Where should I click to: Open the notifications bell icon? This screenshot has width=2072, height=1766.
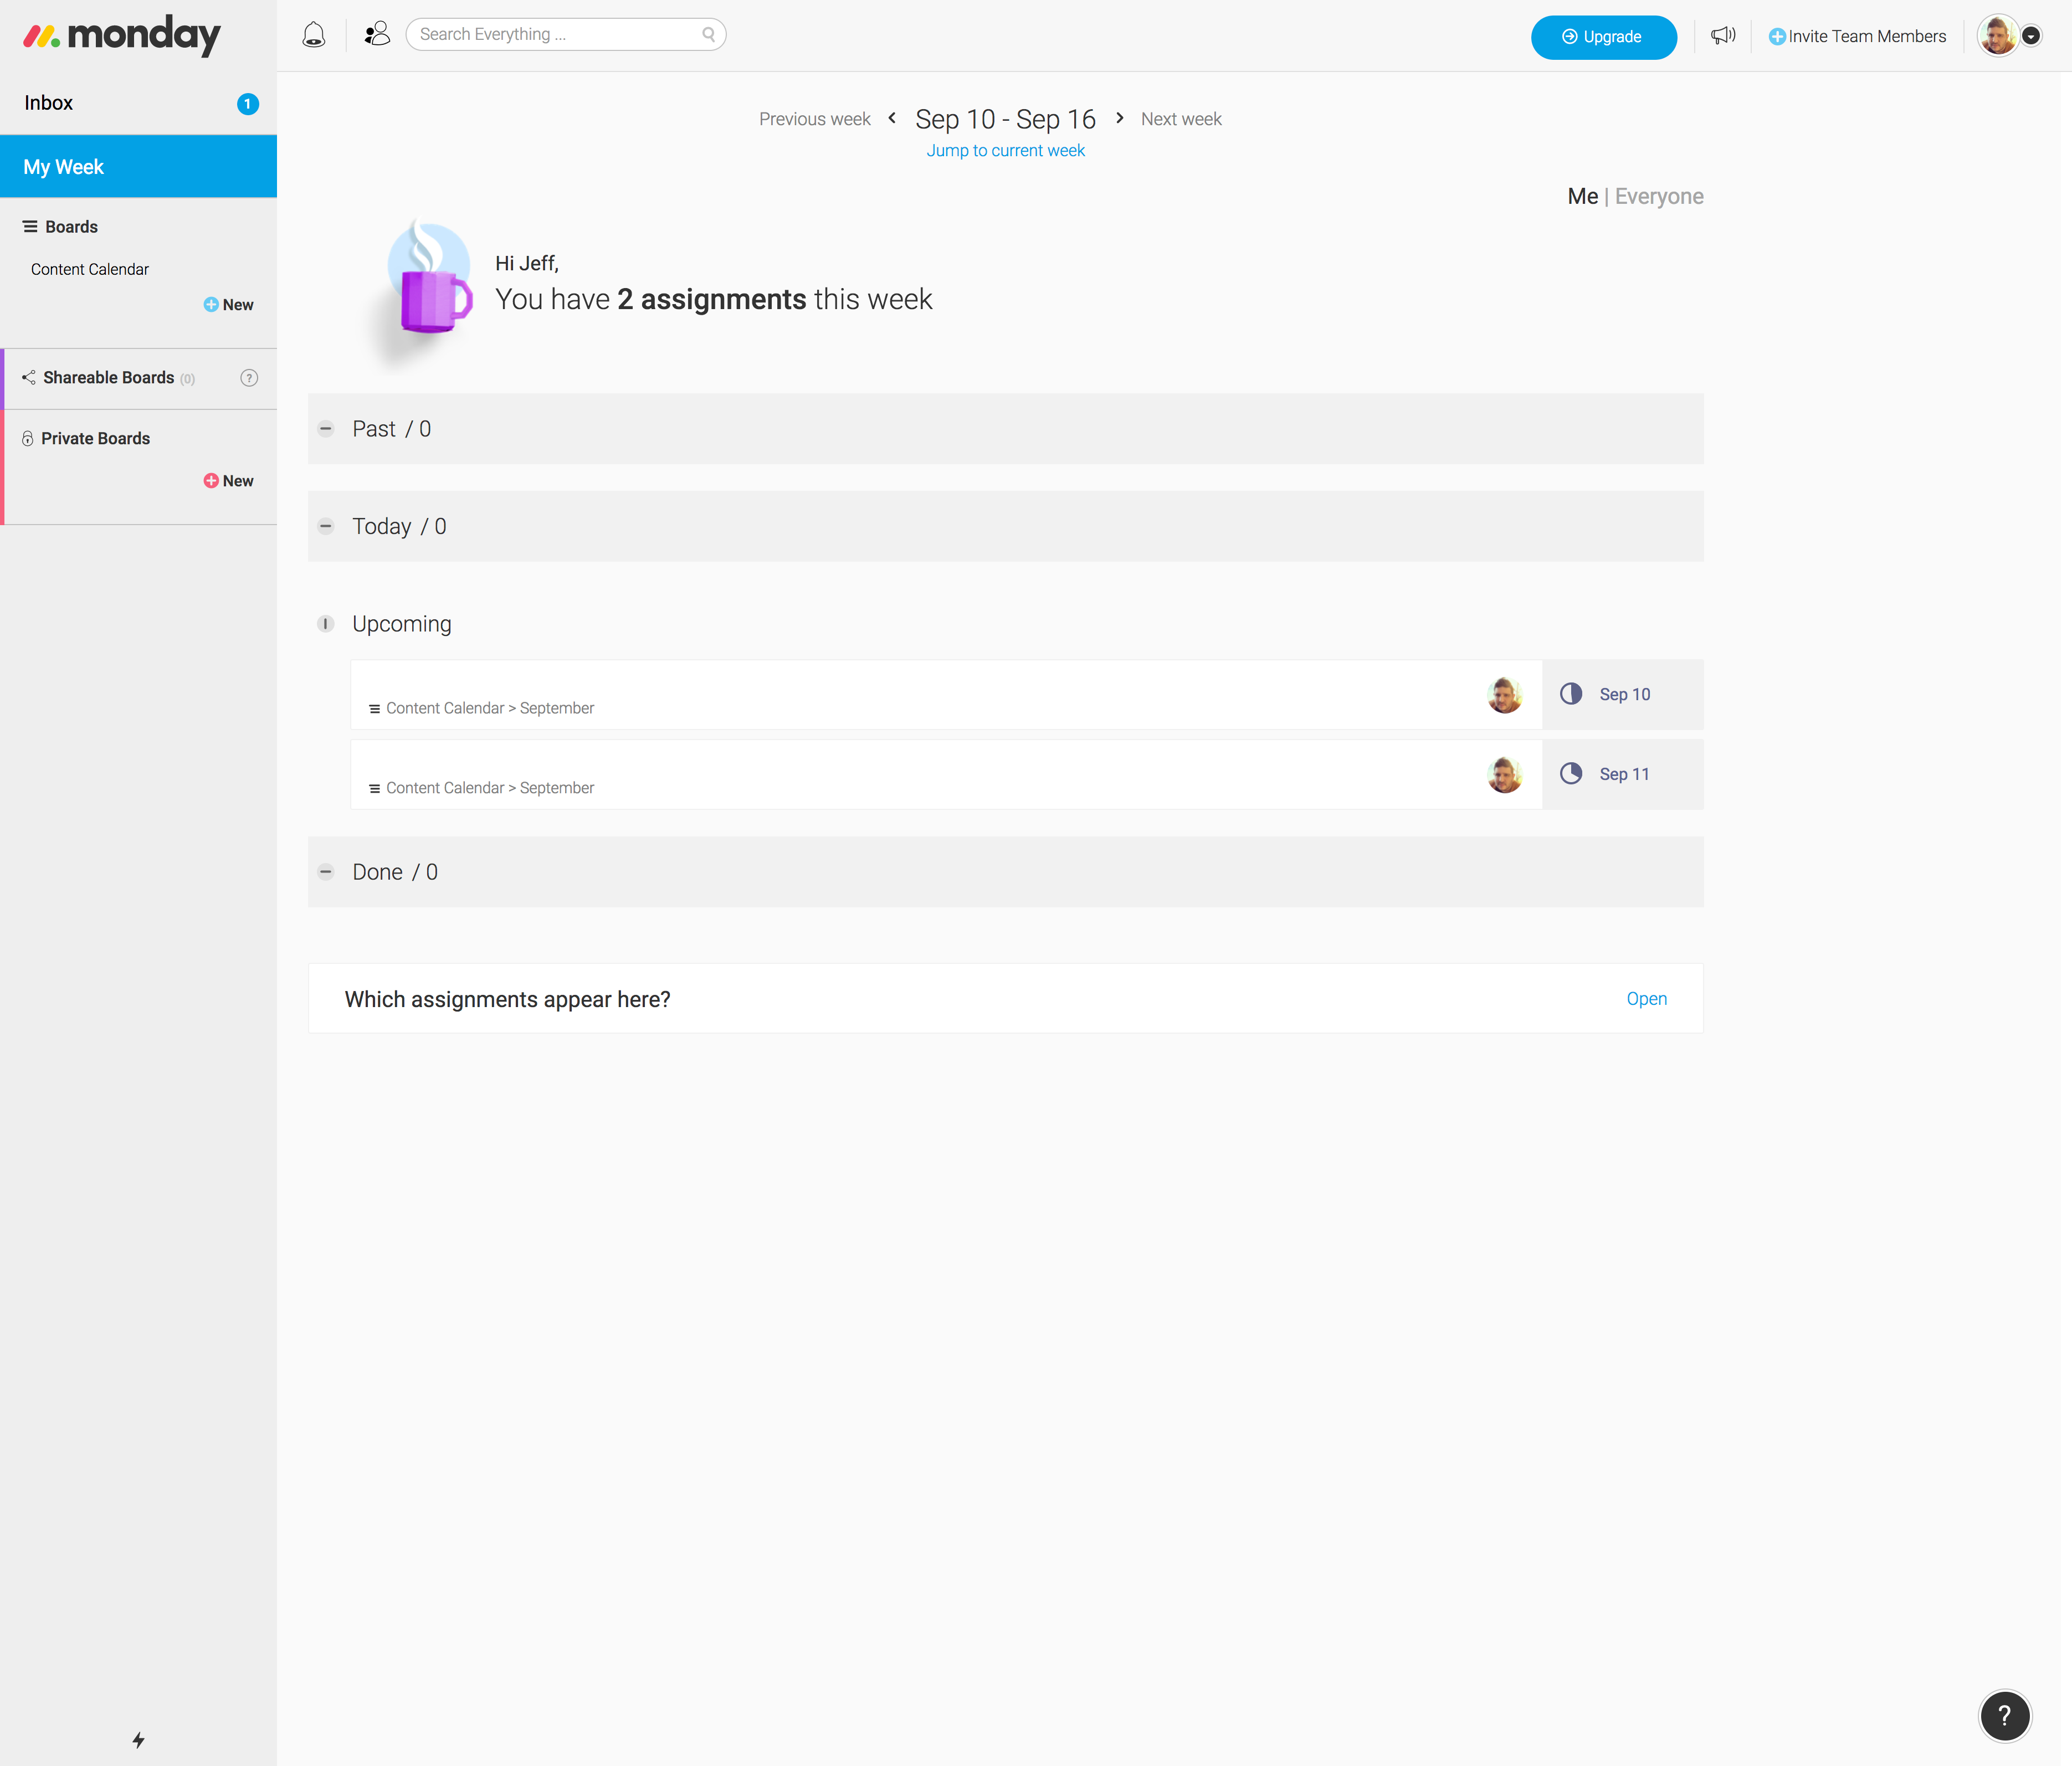pos(314,35)
